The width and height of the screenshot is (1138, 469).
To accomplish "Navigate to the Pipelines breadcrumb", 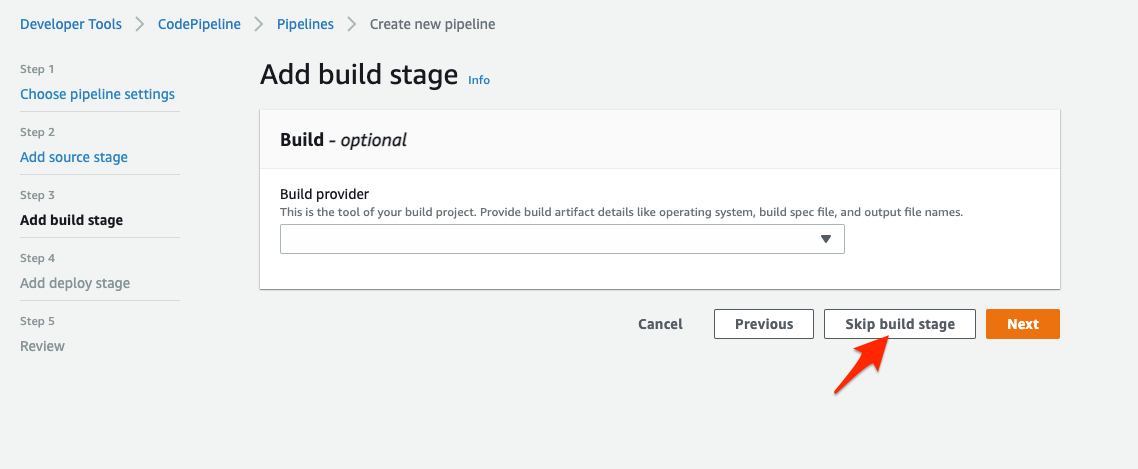I will click(x=305, y=24).
